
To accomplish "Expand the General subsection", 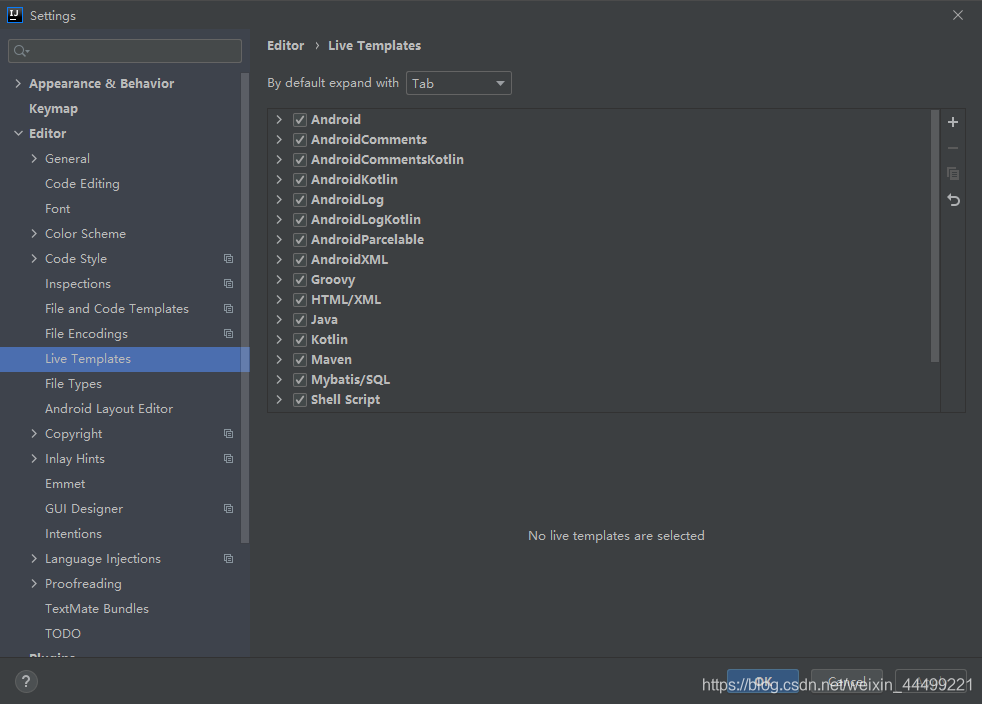I will click(34, 158).
